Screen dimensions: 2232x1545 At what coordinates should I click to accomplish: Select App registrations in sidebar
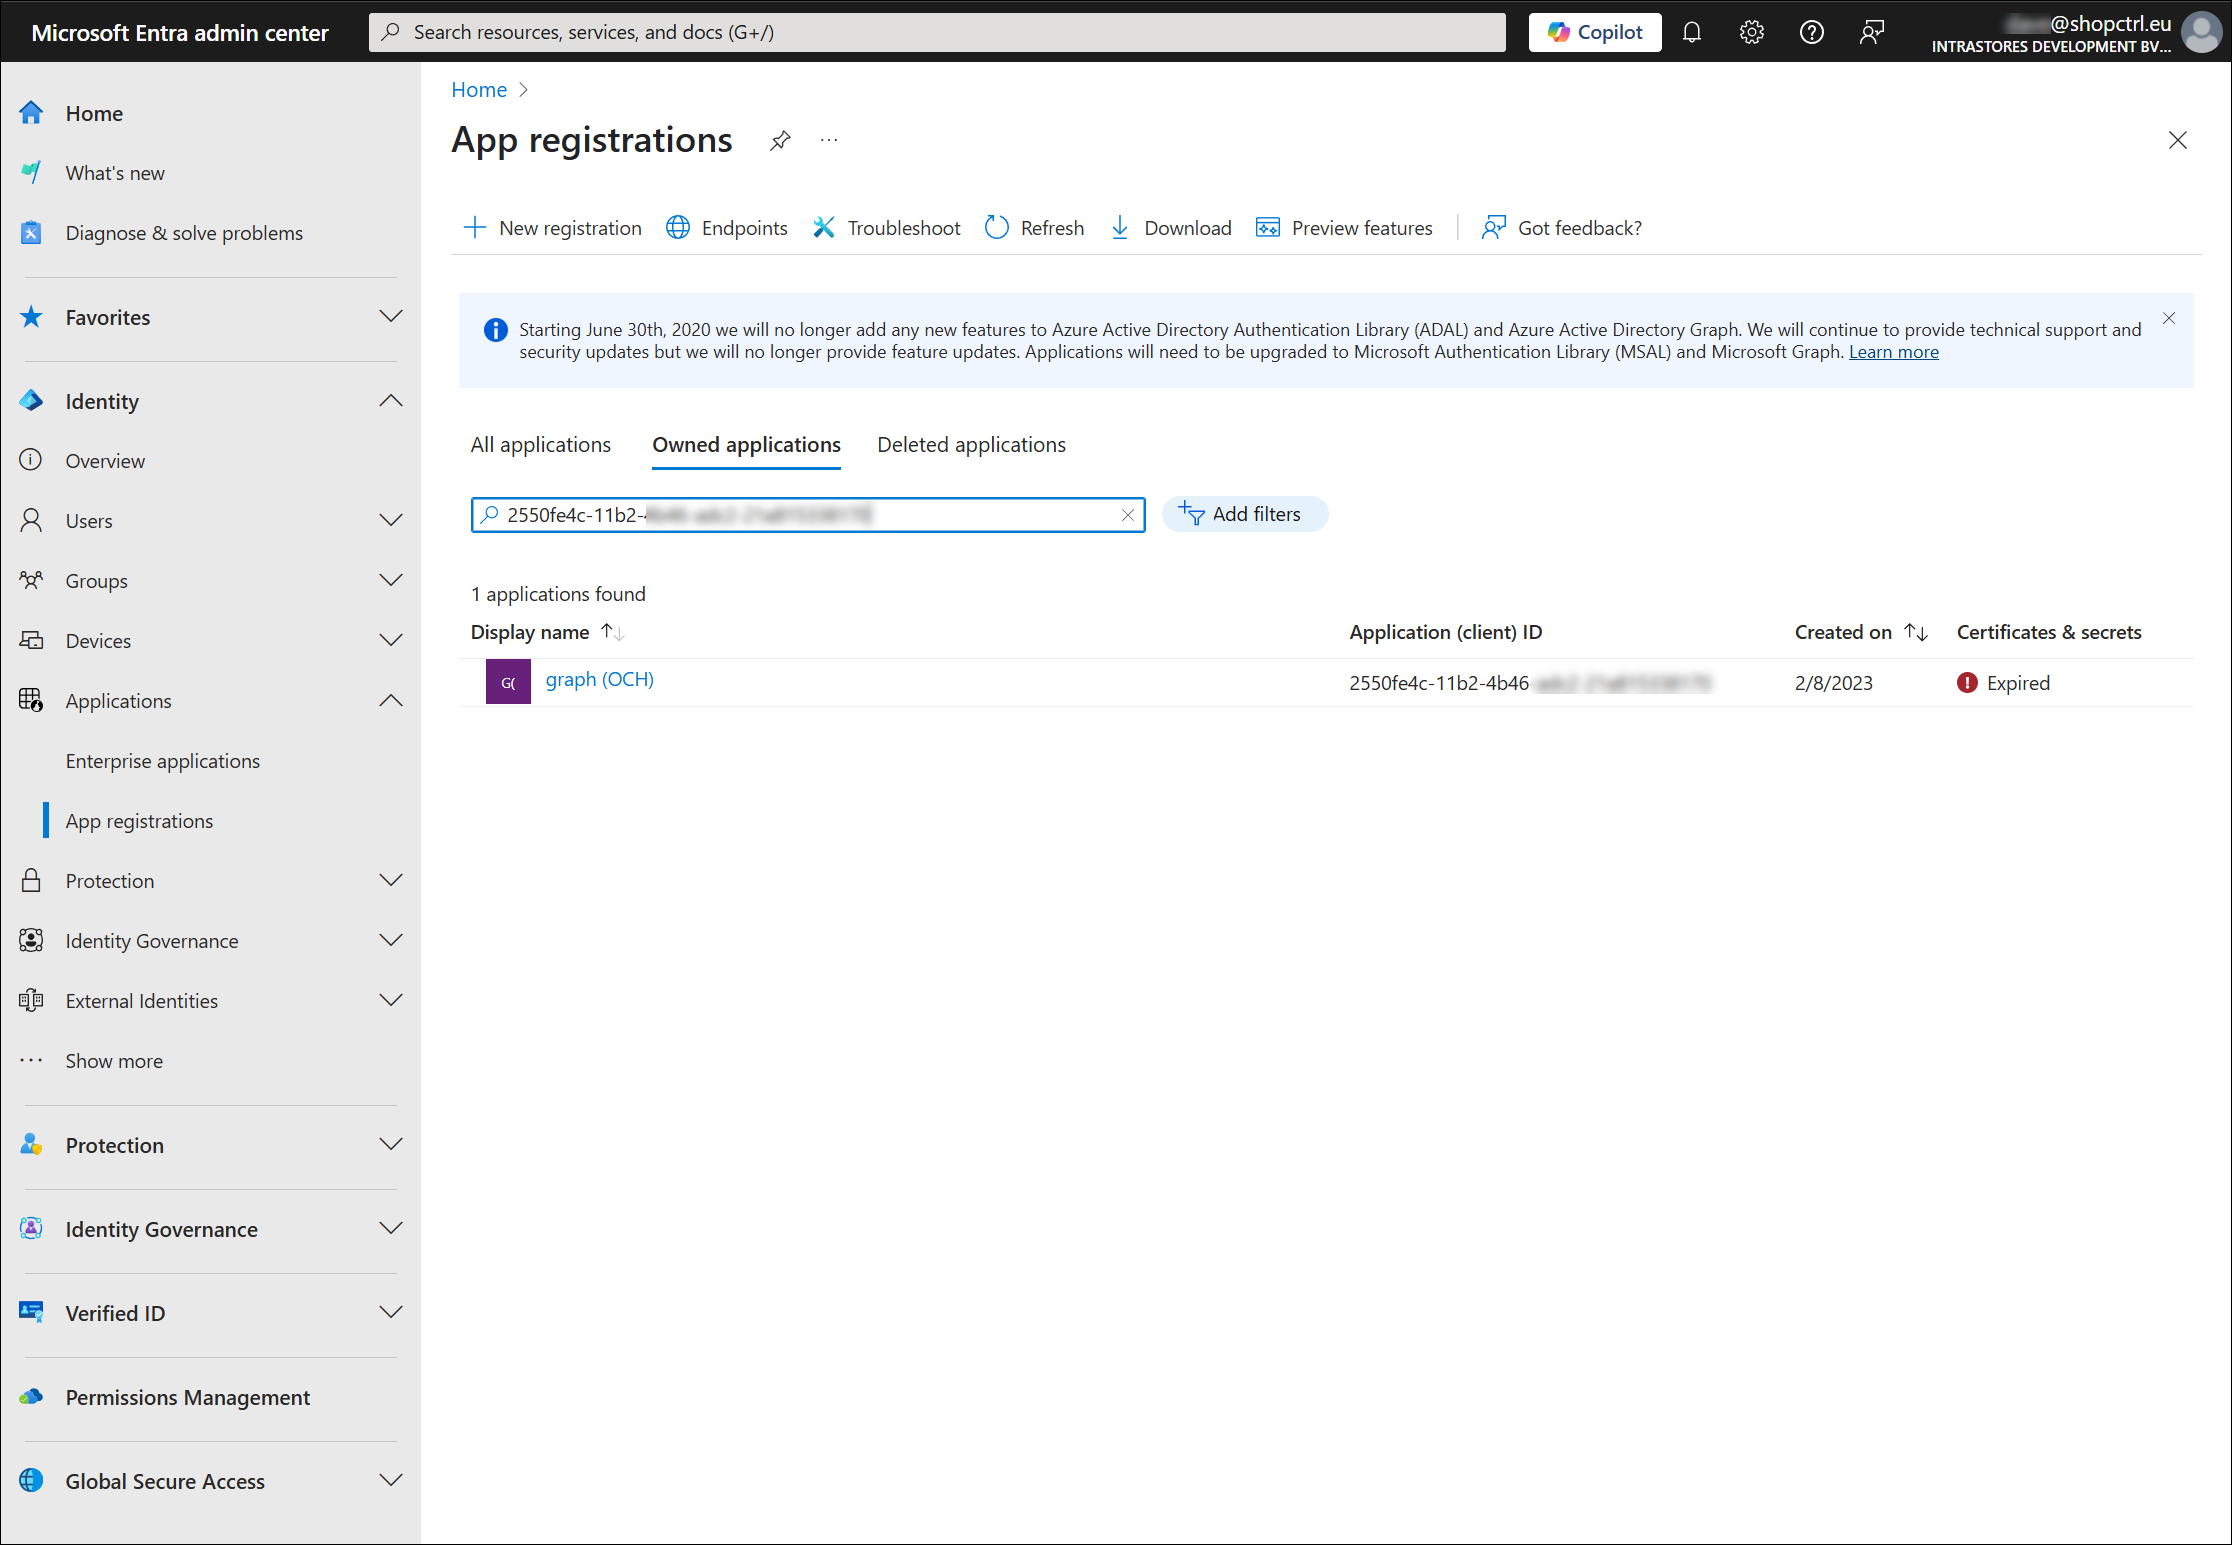pyautogui.click(x=139, y=821)
